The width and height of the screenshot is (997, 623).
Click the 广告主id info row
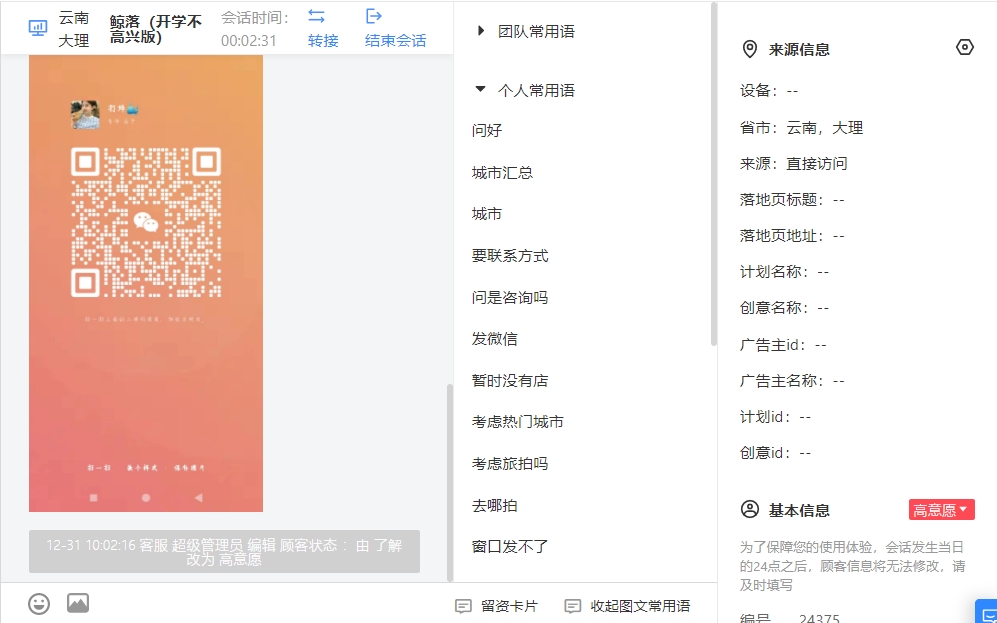click(783, 345)
